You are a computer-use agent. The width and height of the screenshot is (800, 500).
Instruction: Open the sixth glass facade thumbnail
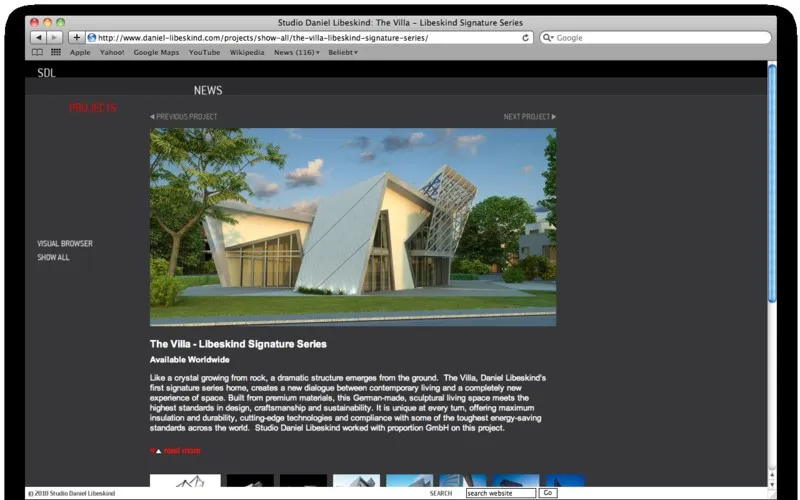[x=463, y=481]
